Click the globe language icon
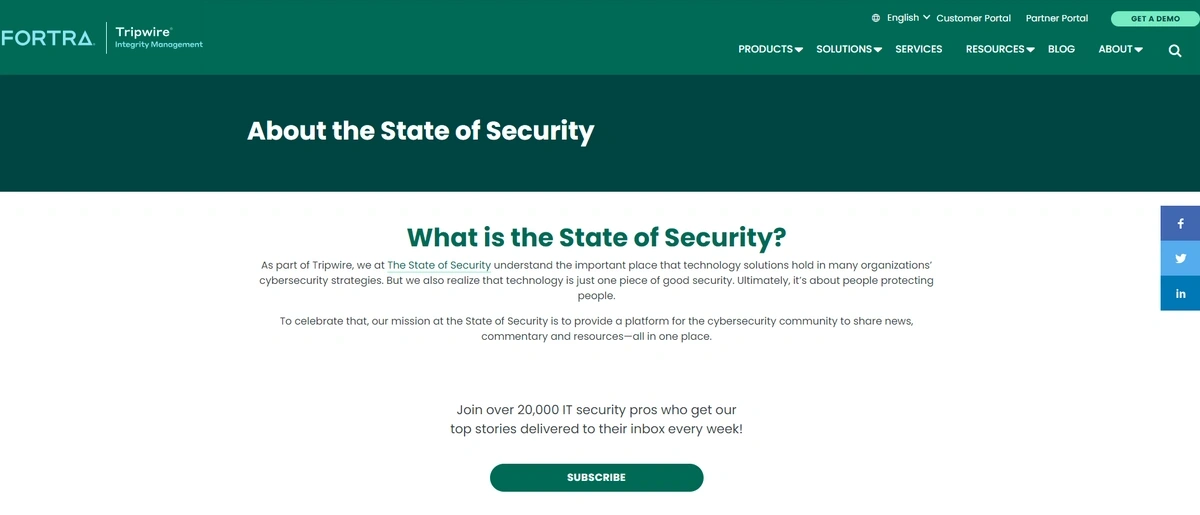Viewport: 1200px width, 515px height. click(x=876, y=18)
